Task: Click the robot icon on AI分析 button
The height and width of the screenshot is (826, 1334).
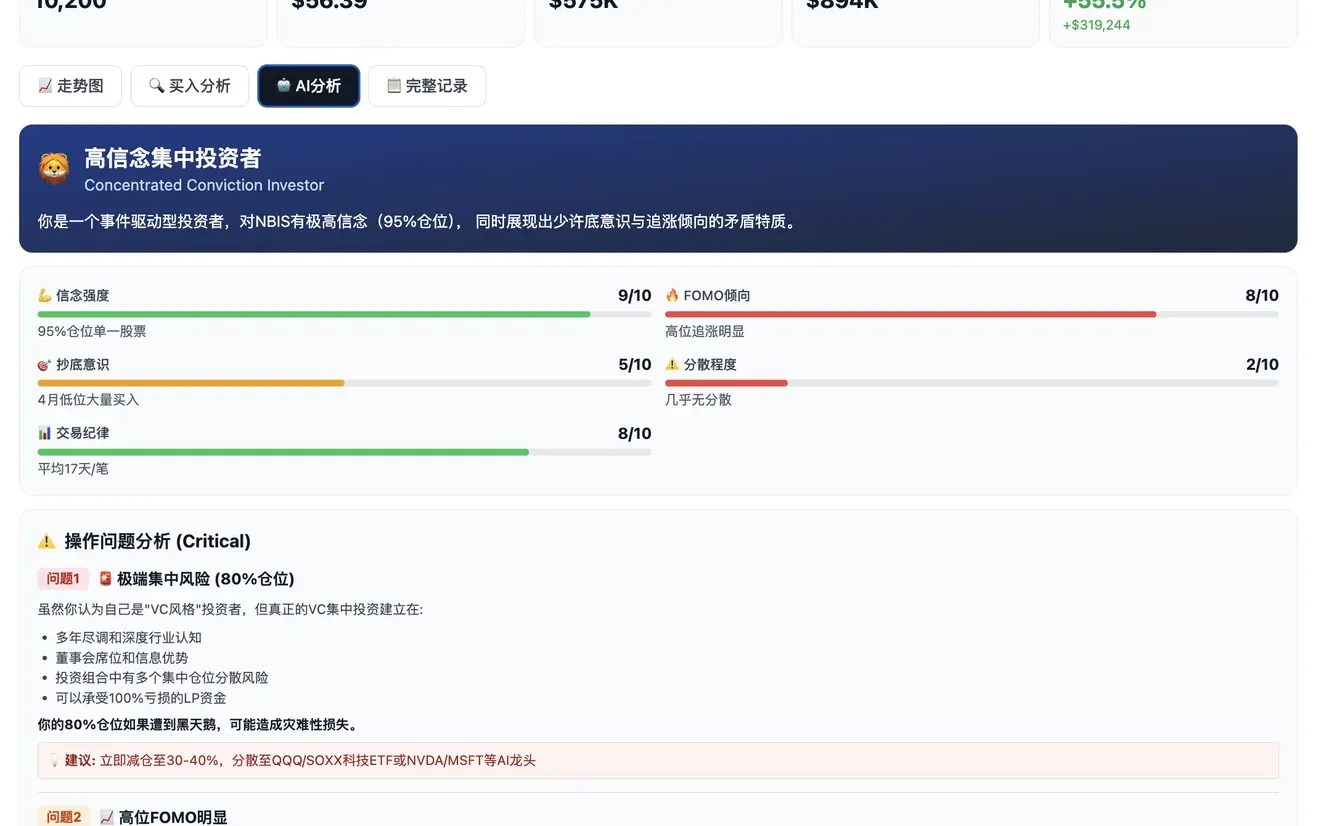Action: coord(283,86)
